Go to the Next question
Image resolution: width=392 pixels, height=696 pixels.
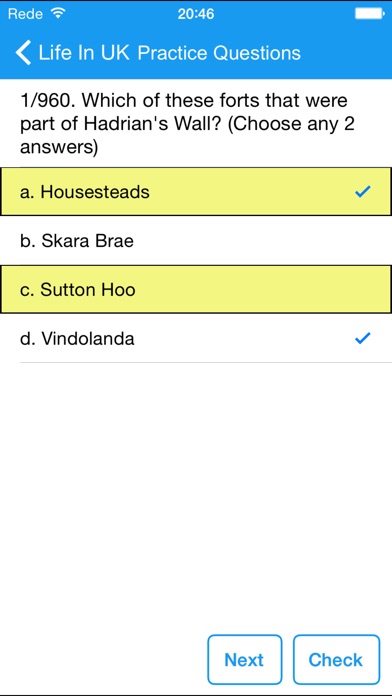coord(245,660)
